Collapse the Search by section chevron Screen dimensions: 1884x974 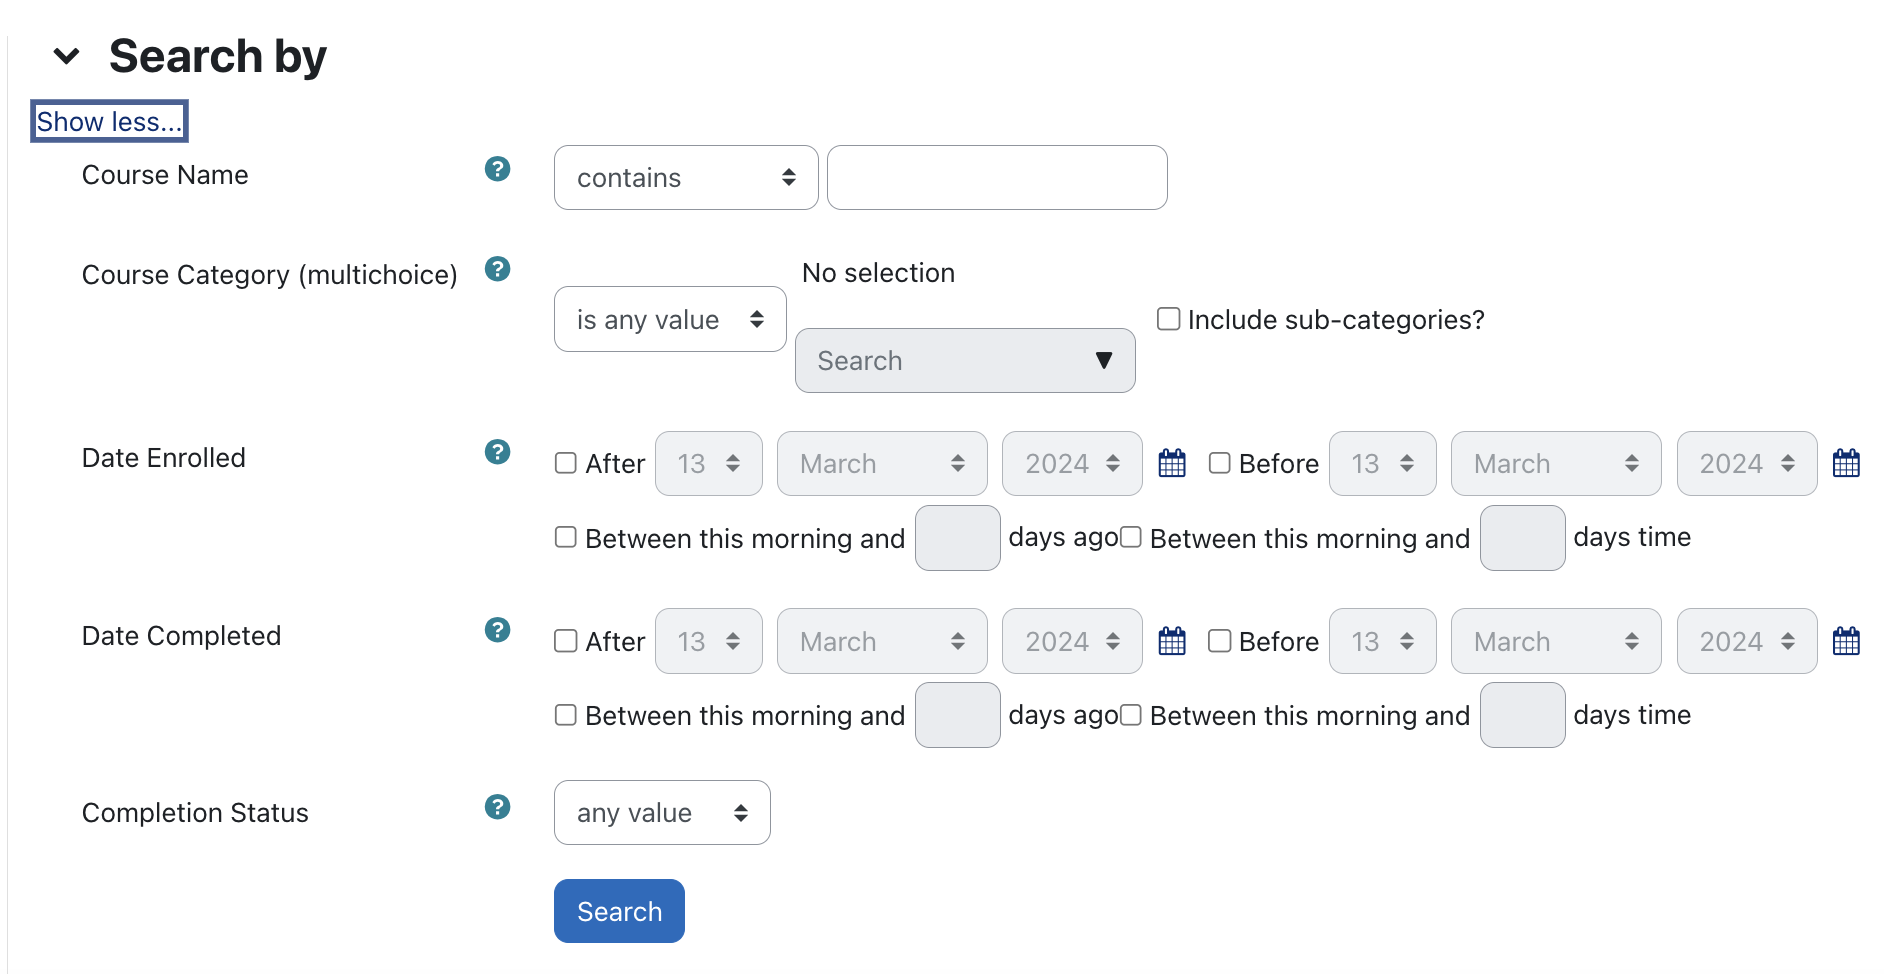[67, 56]
